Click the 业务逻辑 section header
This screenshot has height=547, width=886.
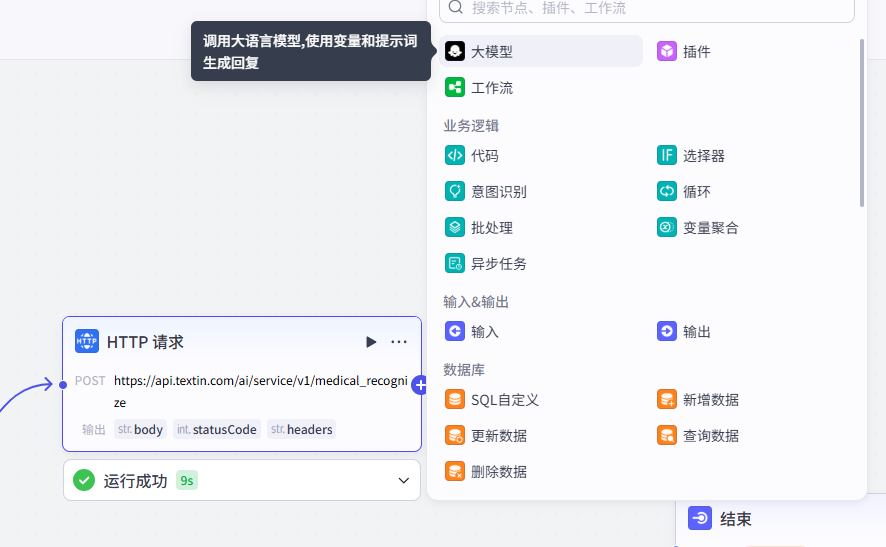(471, 125)
